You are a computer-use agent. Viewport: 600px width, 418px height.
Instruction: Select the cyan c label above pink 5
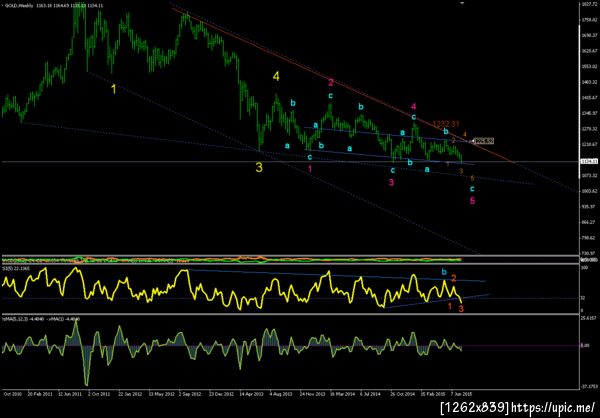point(473,189)
